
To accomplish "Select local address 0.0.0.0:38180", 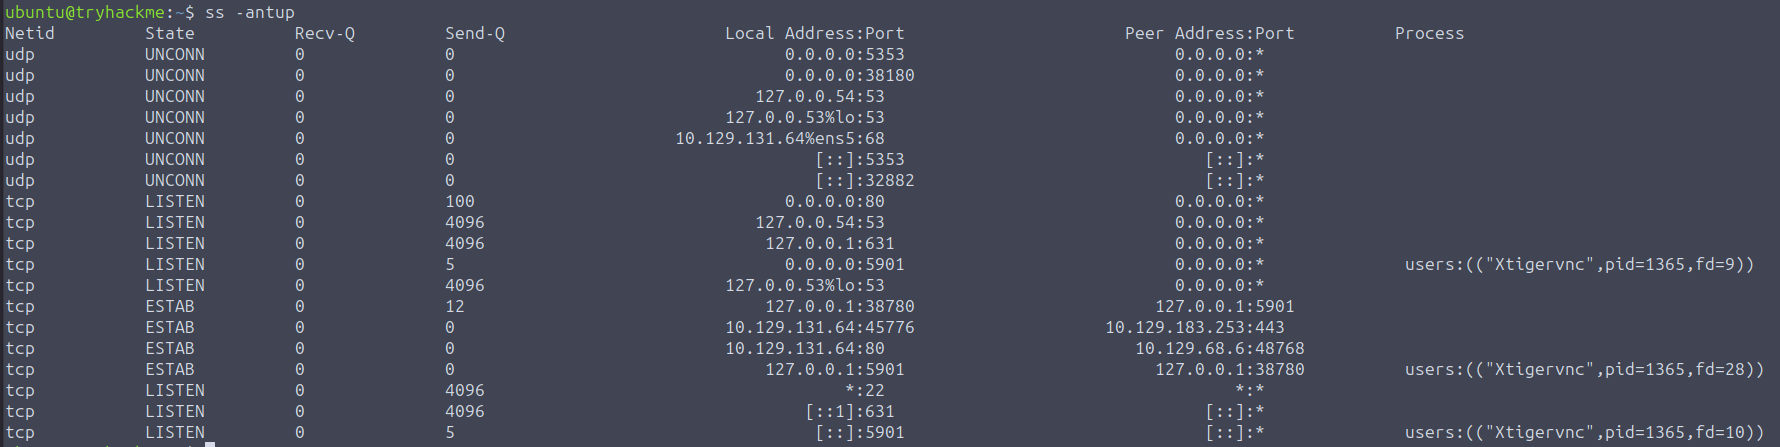I will pos(849,75).
